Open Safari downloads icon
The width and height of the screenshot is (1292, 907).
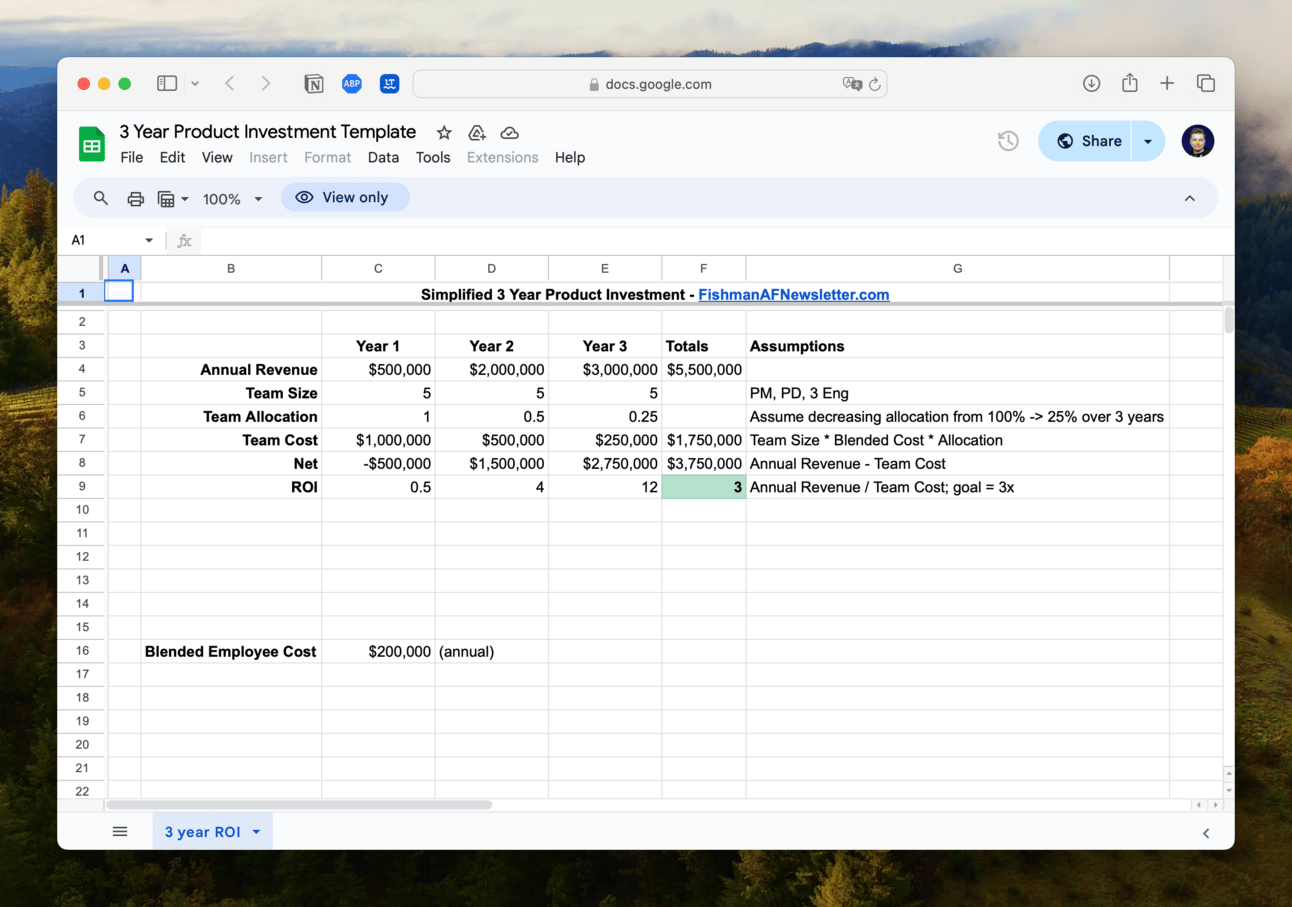click(x=1092, y=84)
